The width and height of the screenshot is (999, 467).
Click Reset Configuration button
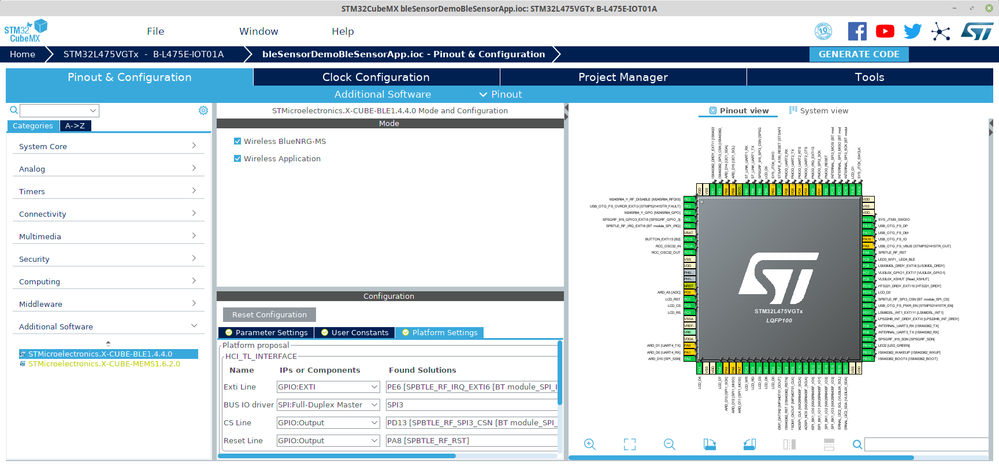(270, 315)
